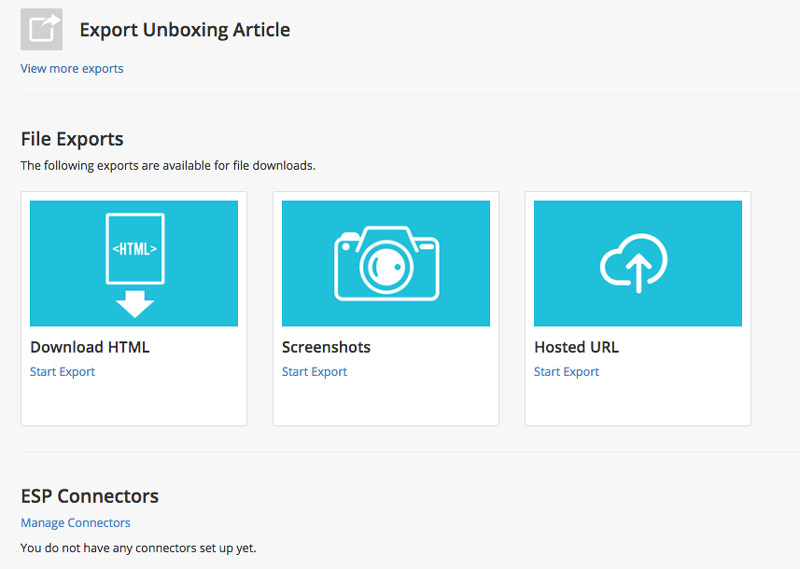800x569 pixels.
Task: Open the View more exports link
Action: click(x=72, y=68)
